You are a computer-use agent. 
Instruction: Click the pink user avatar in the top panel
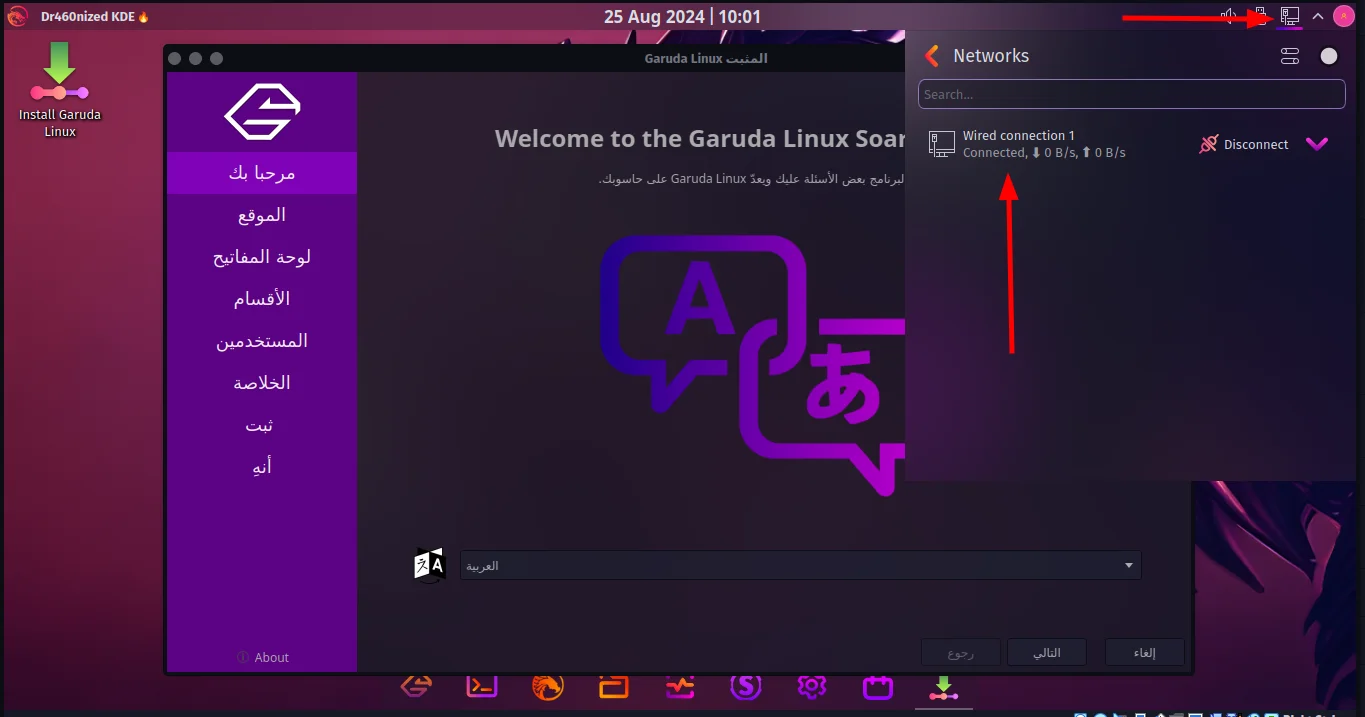1343,16
